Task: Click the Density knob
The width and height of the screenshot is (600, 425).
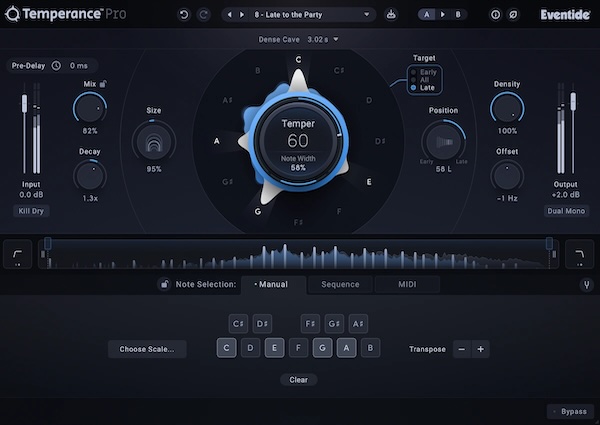Action: click(507, 108)
